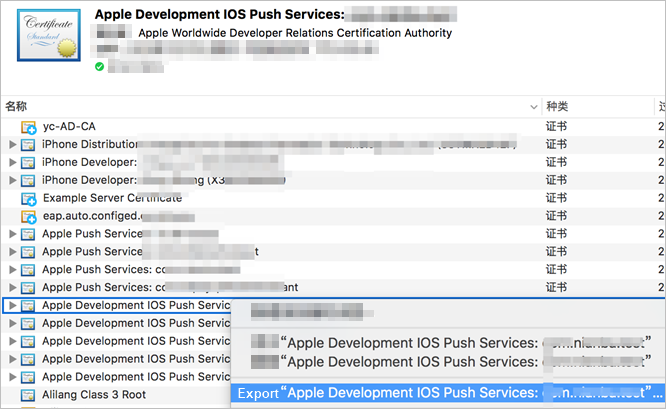The height and width of the screenshot is (409, 666).
Task: Click the bold 'Apple Development IOS Push Services:' heading
Action: point(220,14)
